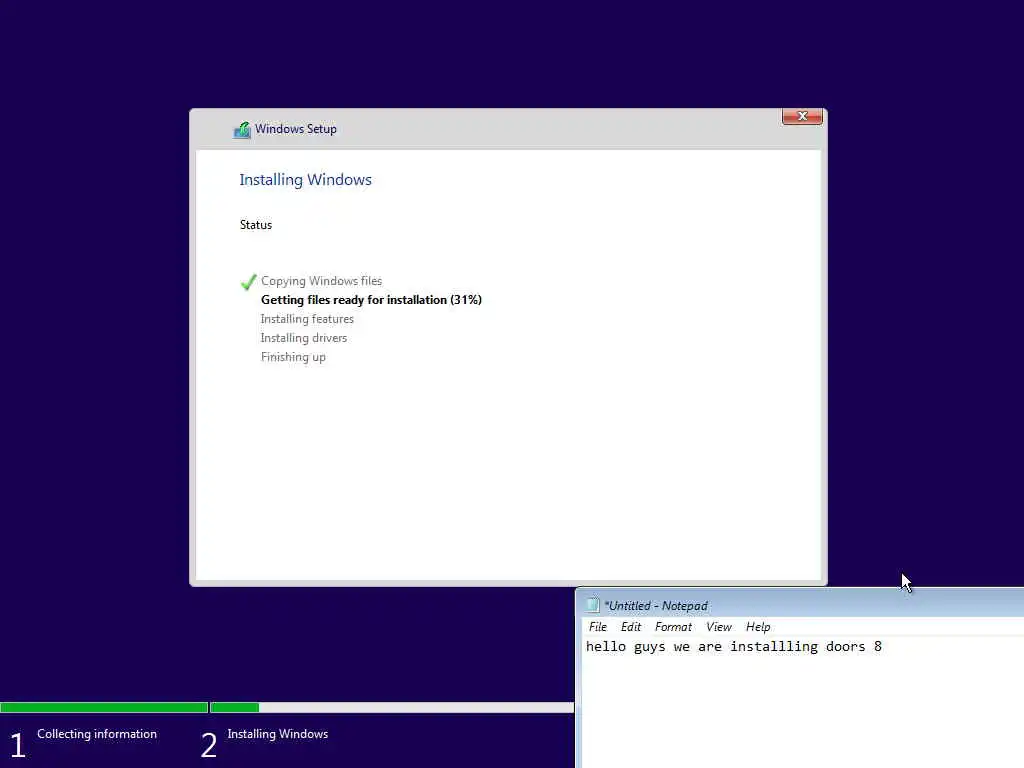
Task: Open the File menu in Notepad
Action: pyautogui.click(x=598, y=627)
